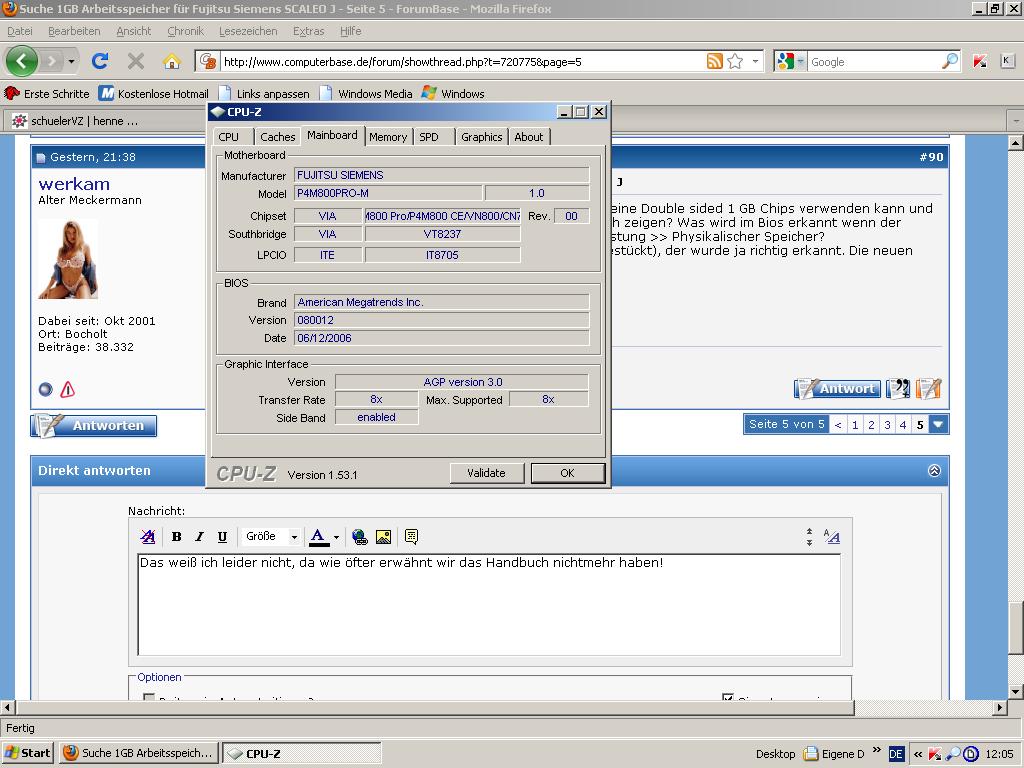
Task: Remove text formatting icon in the editor
Action: pyautogui.click(x=148, y=537)
